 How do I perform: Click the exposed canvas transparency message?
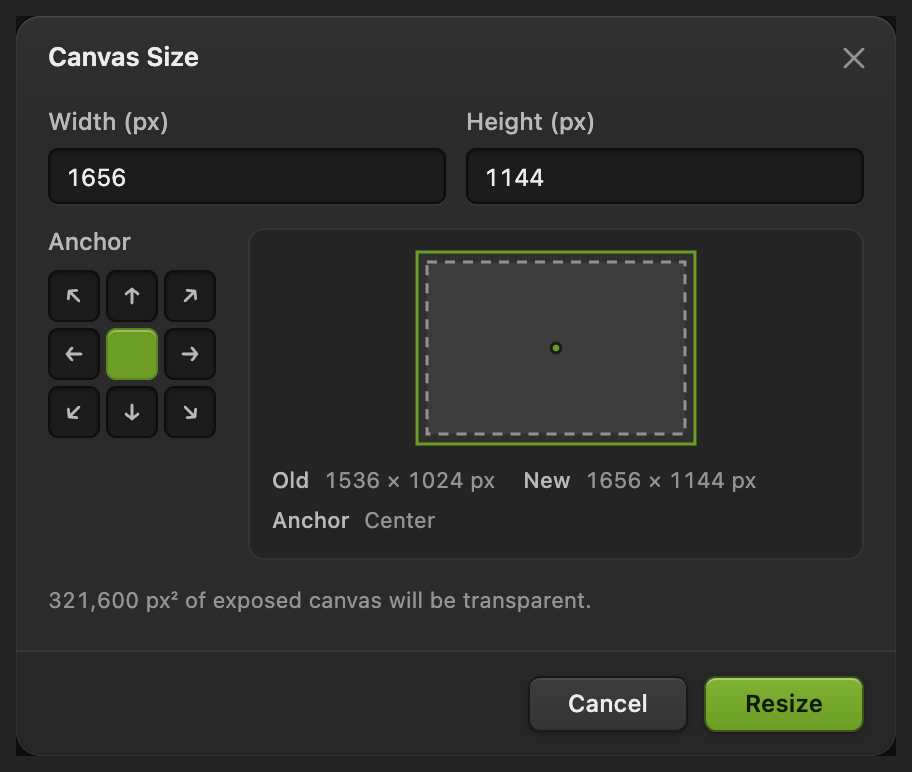(x=320, y=600)
